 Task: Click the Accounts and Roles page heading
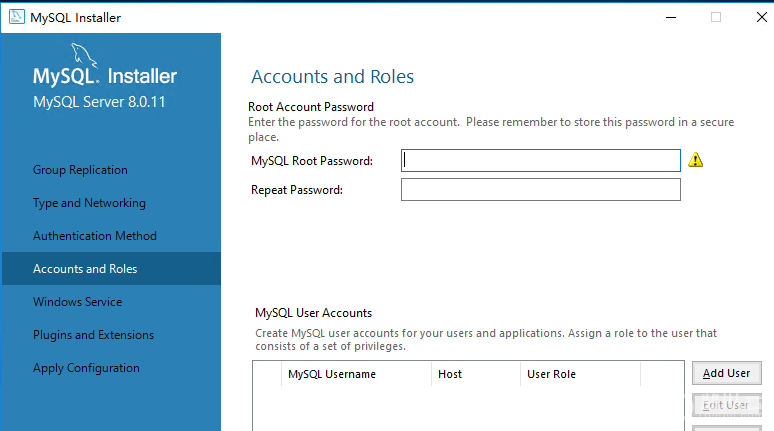point(333,77)
